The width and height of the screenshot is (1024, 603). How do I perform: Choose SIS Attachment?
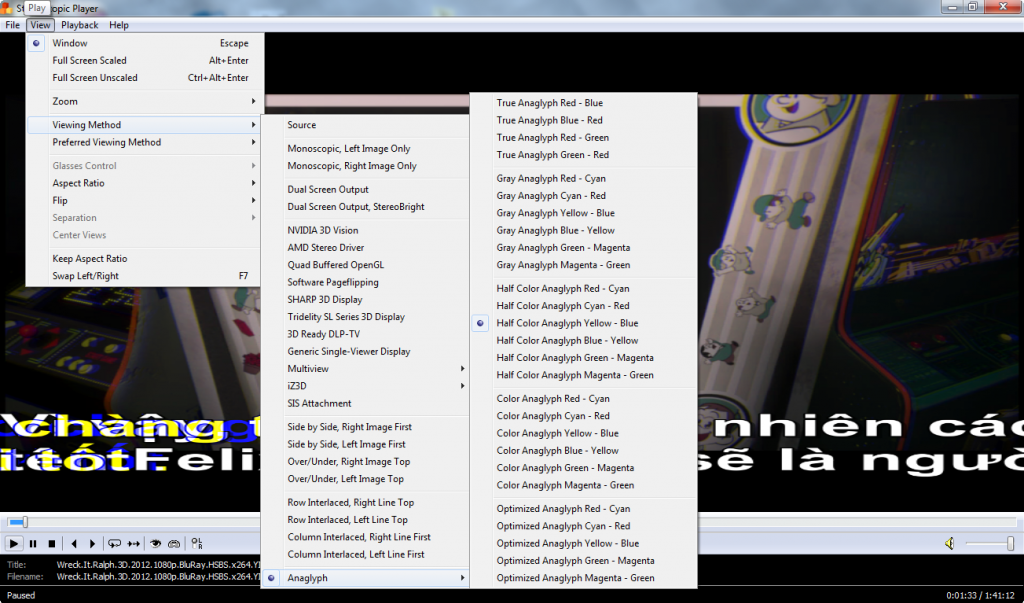click(365, 403)
